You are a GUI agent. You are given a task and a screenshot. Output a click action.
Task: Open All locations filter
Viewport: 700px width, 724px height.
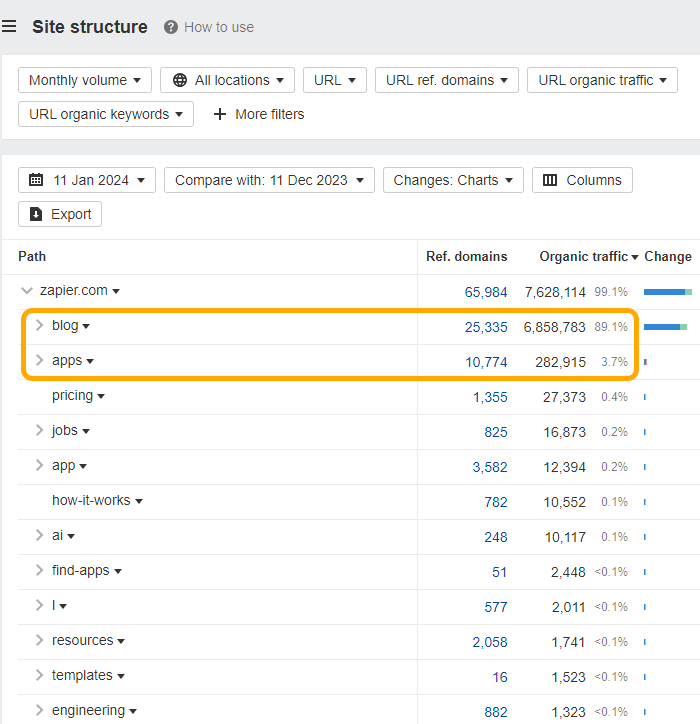[x=228, y=80]
